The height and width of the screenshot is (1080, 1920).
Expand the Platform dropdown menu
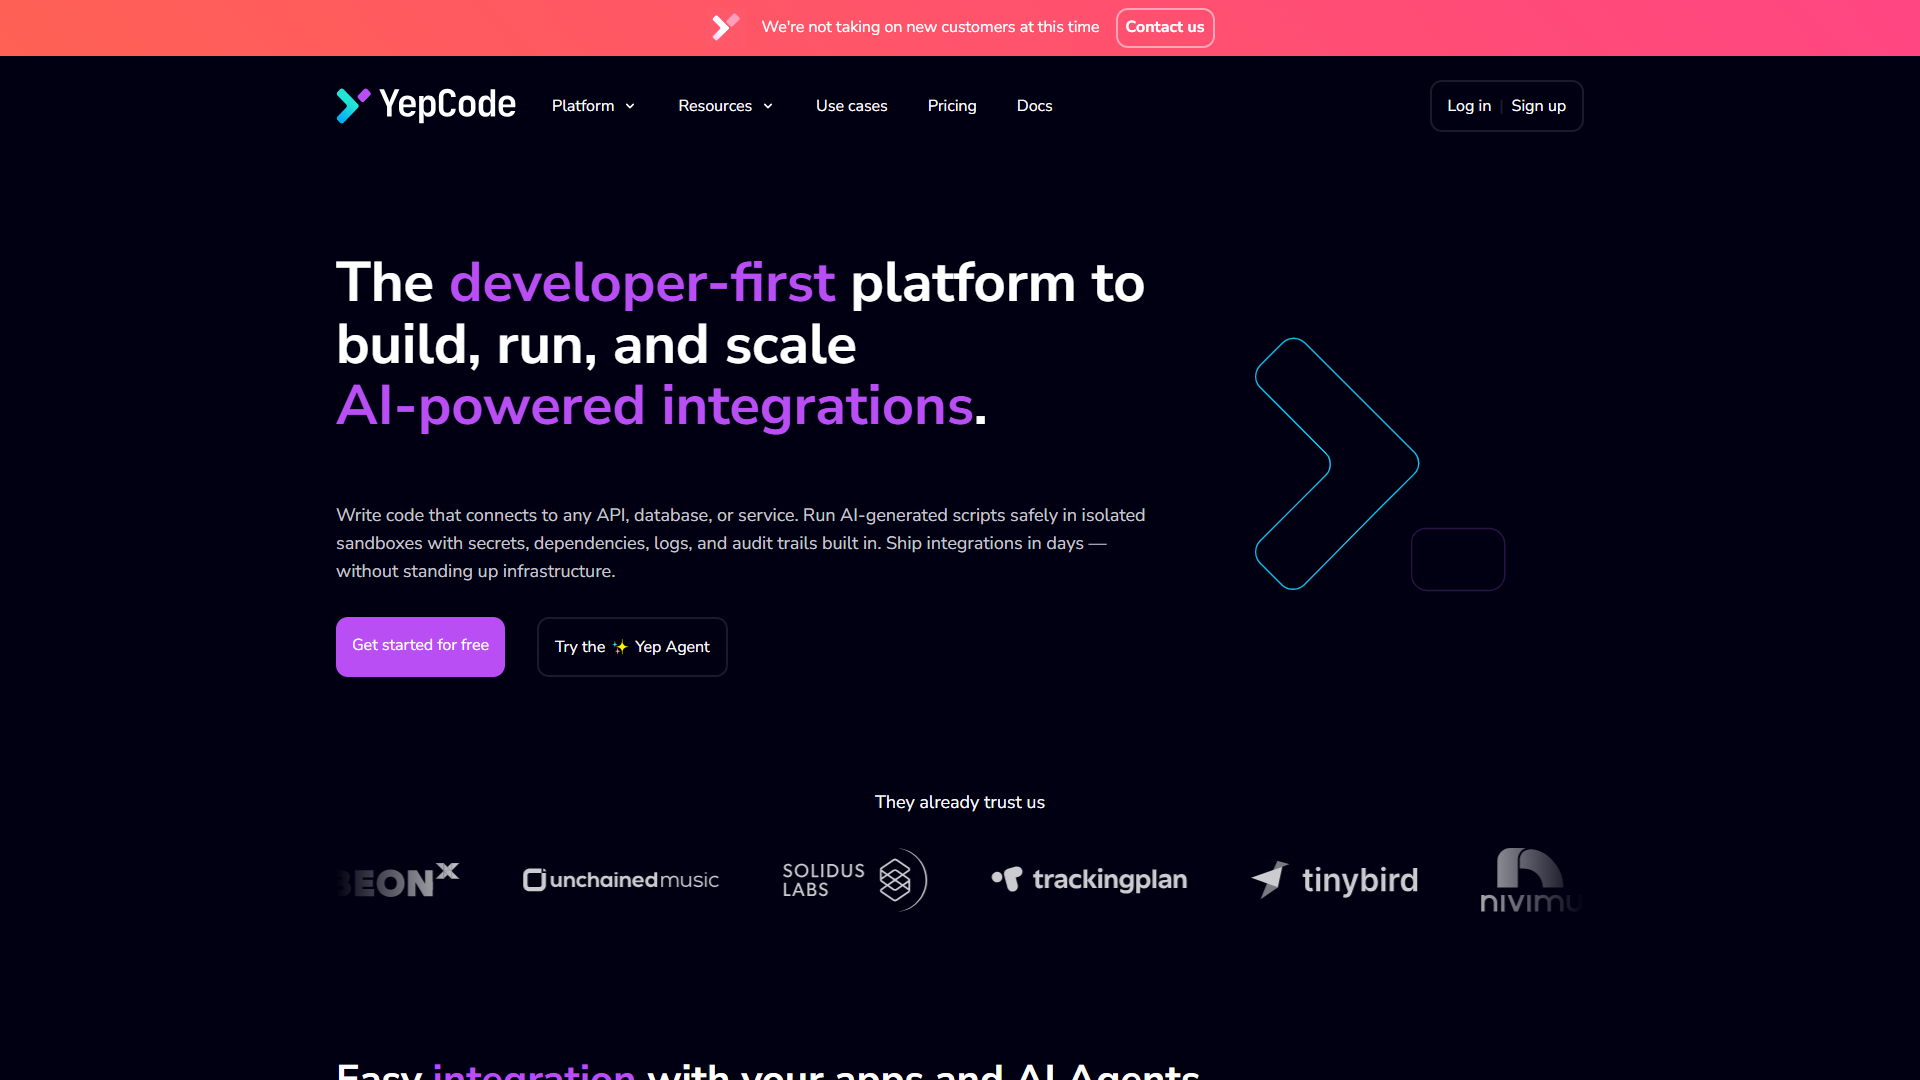pos(594,106)
